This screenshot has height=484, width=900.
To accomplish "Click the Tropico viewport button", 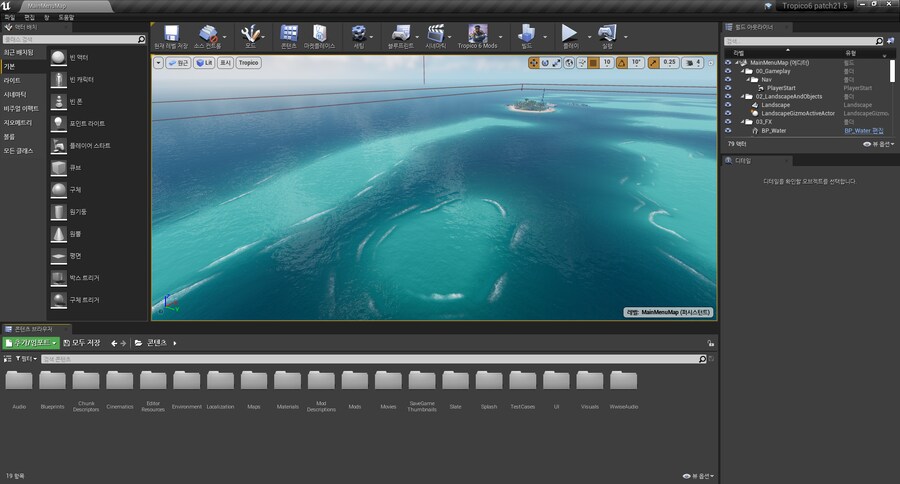I will click(x=249, y=63).
